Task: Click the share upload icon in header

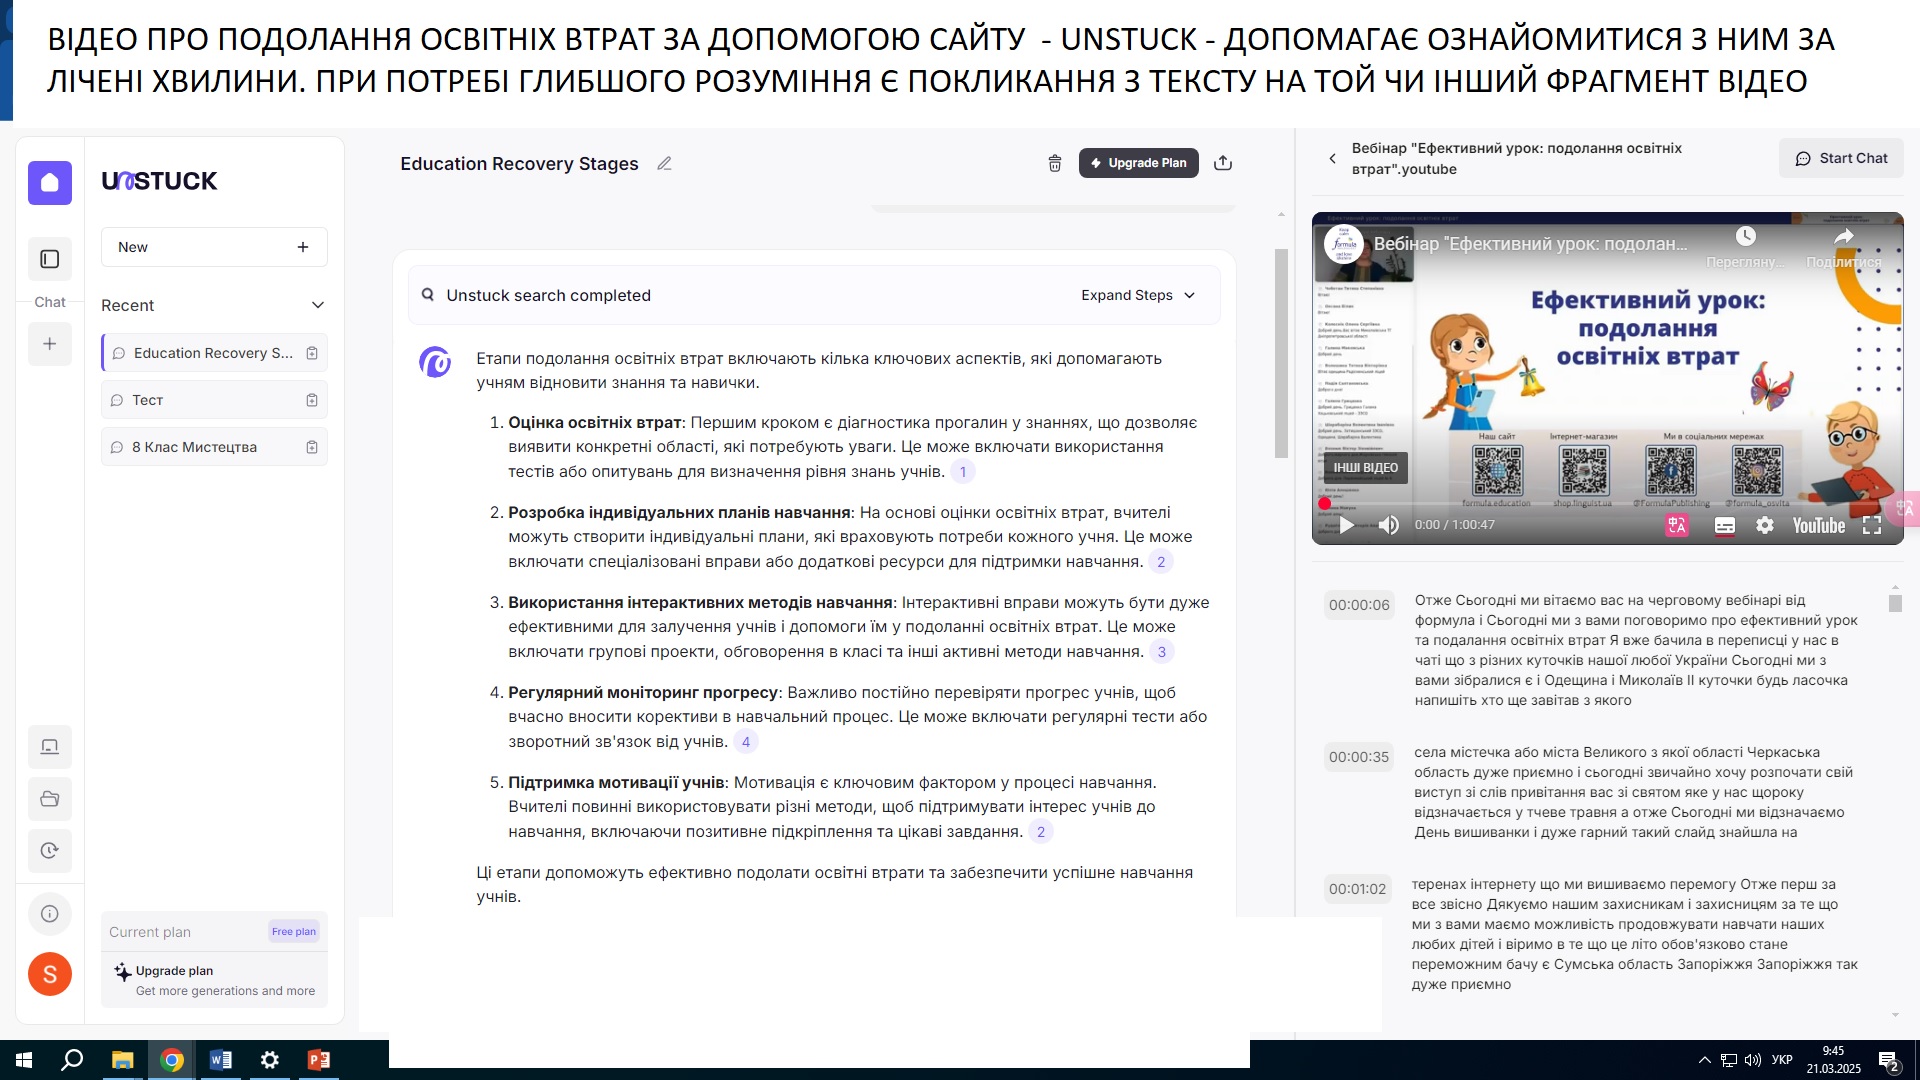Action: point(1223,163)
